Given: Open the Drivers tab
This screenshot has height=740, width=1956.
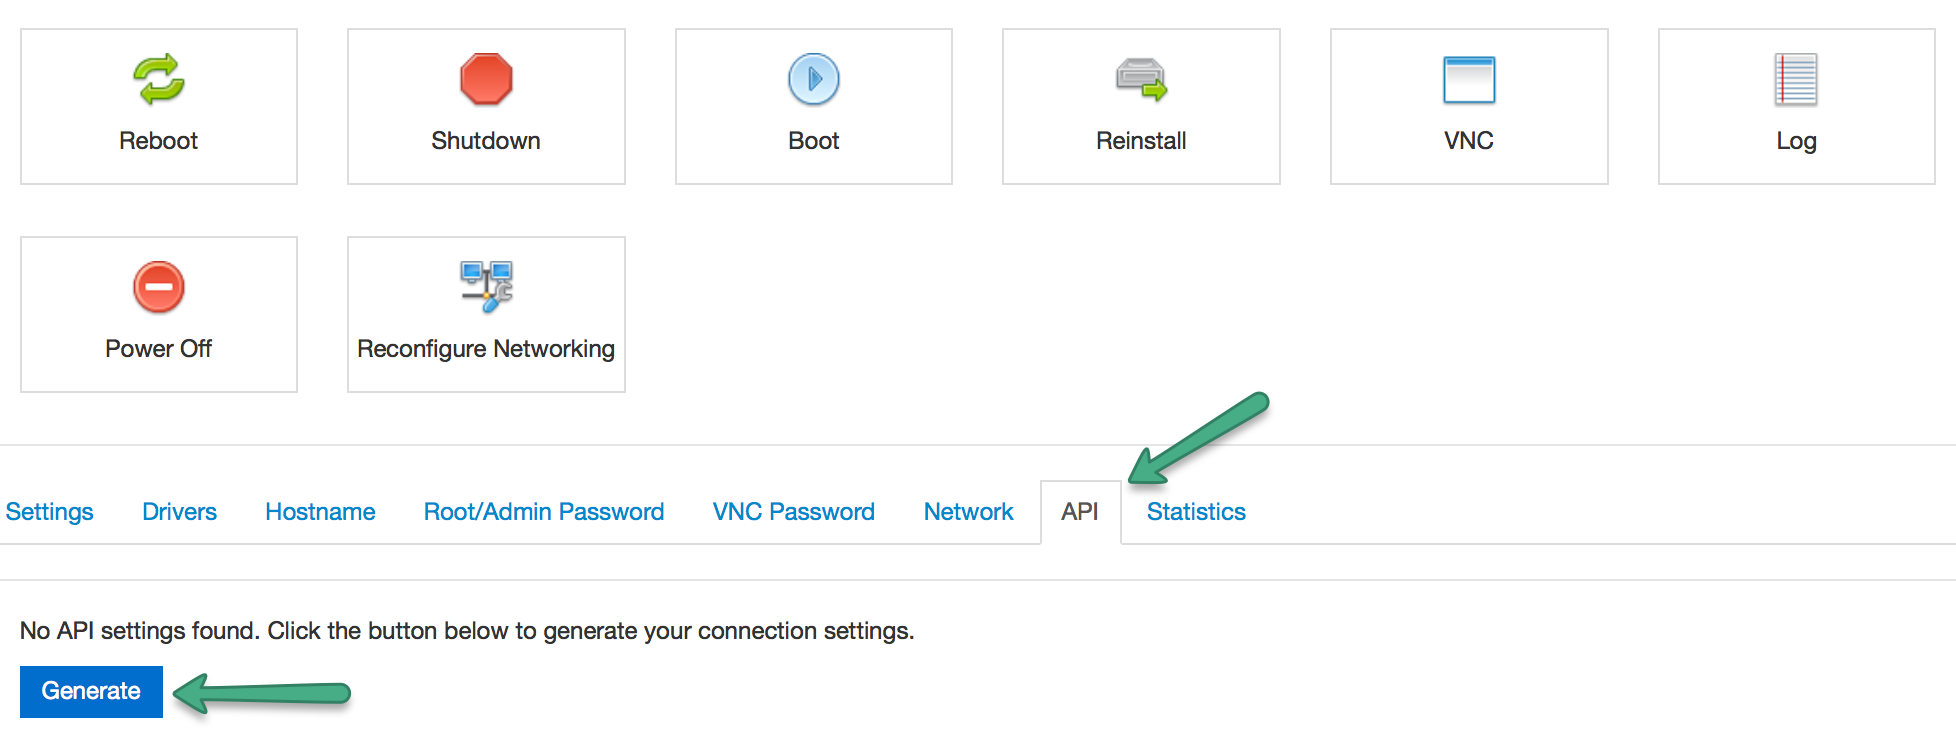Looking at the screenshot, I should [x=179, y=512].
